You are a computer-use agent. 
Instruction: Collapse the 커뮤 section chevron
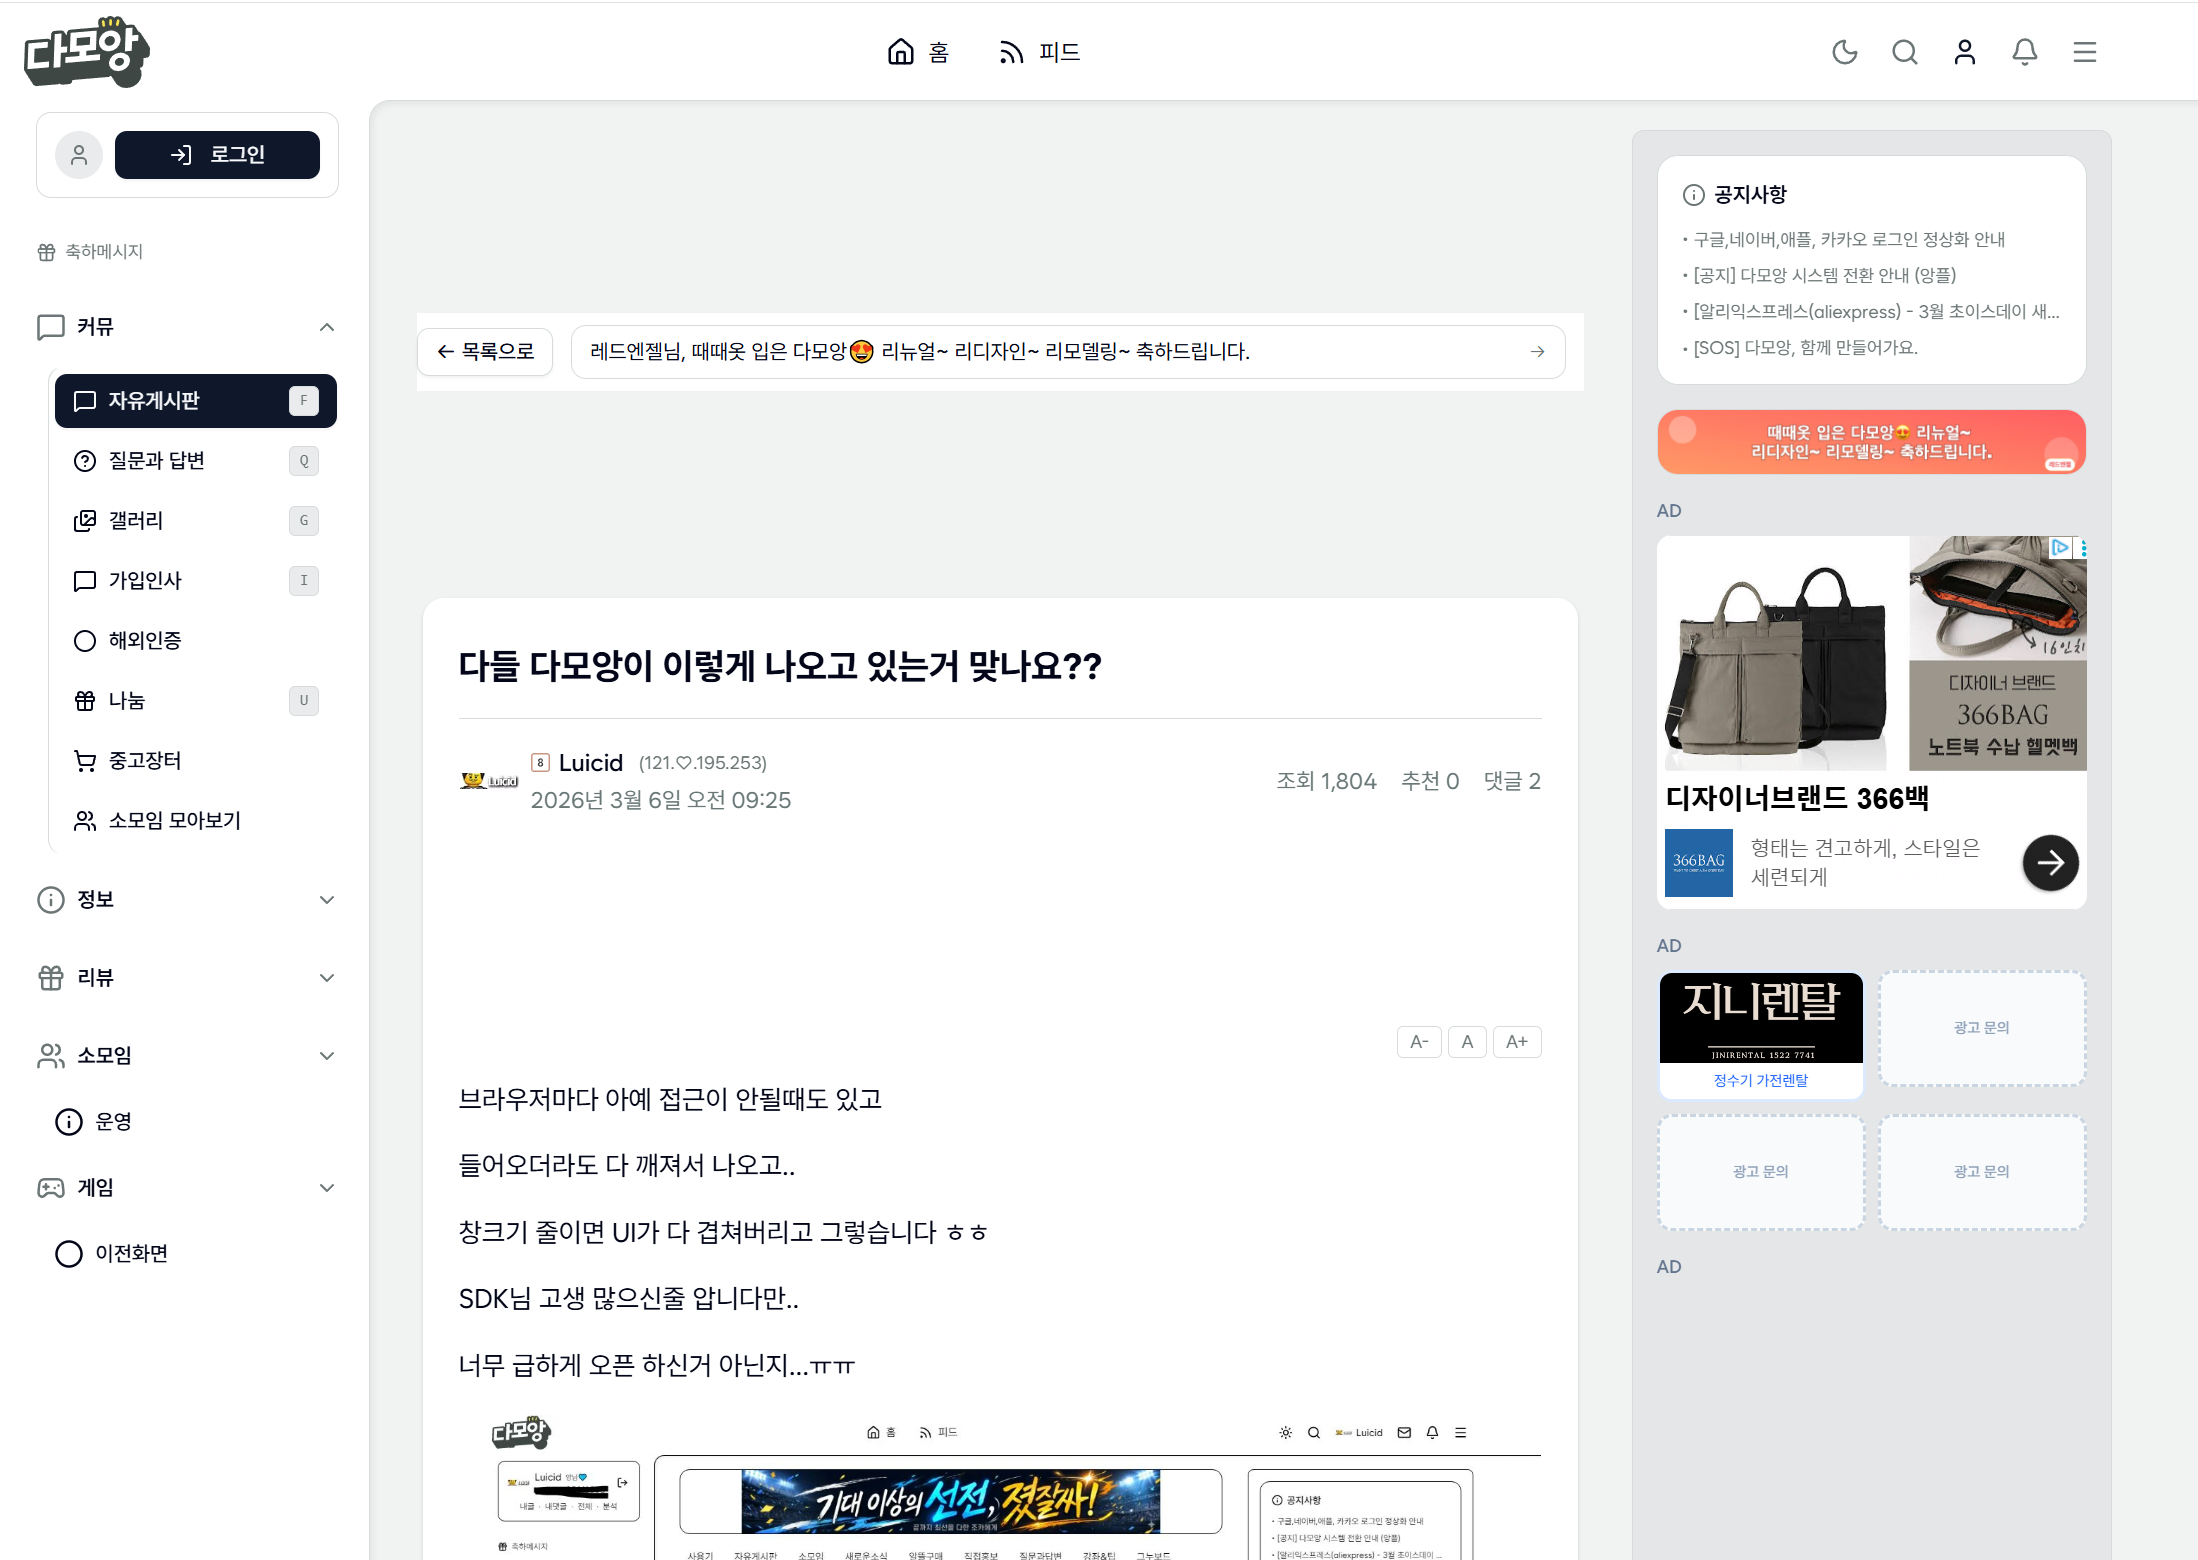(x=327, y=327)
